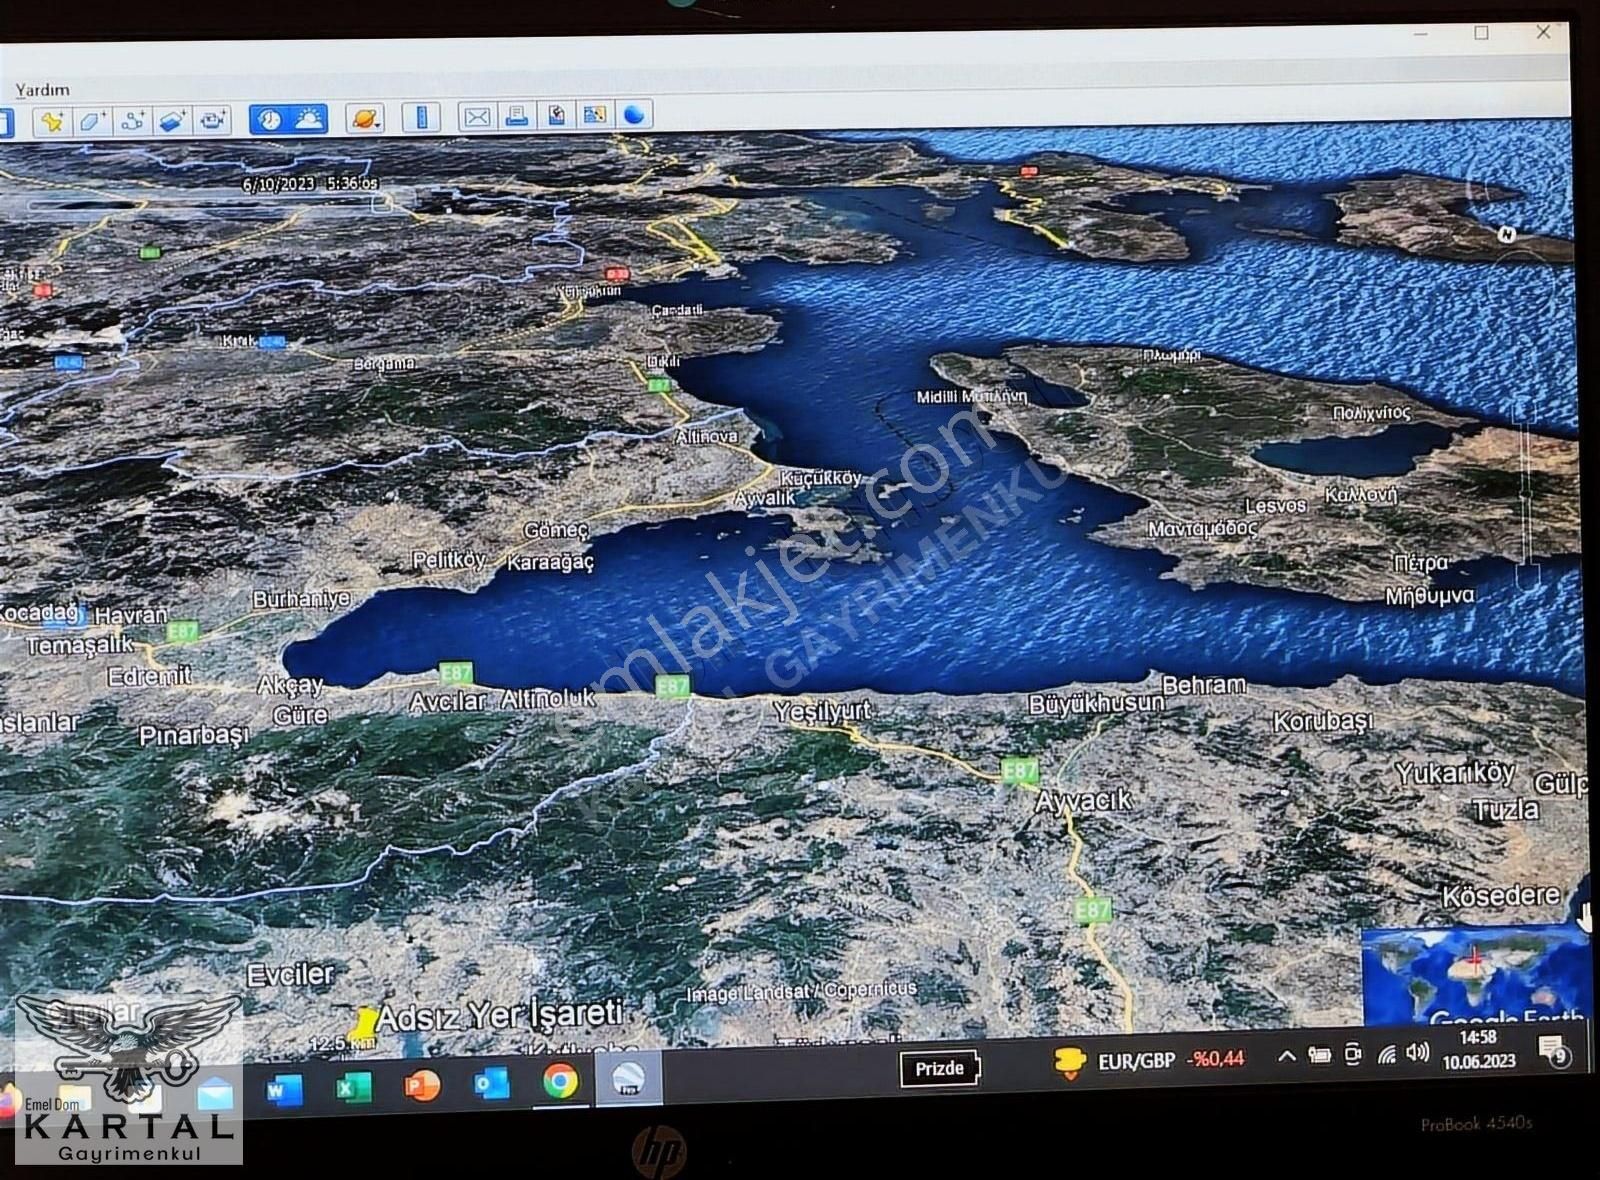Screen dimensions: 1600x1180
Task: Click the Save Image toolbar icon
Action: pyautogui.click(x=556, y=116)
